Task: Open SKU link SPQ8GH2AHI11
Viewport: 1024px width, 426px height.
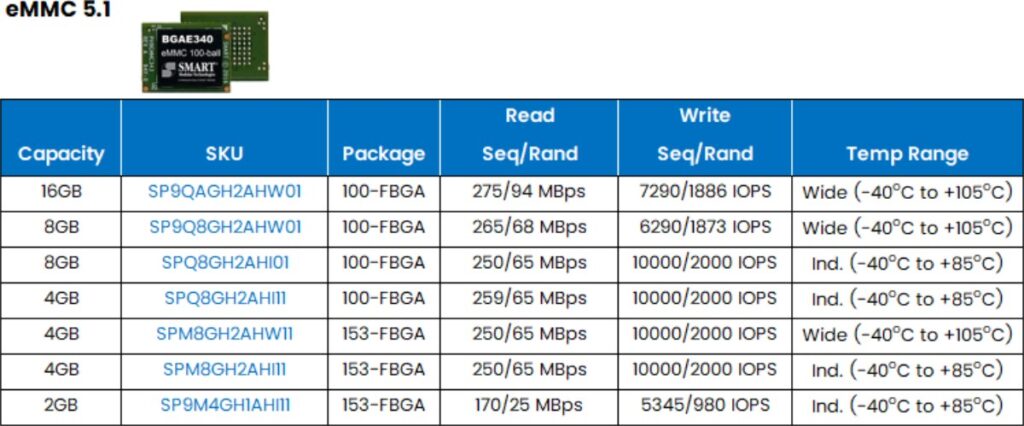Action: tap(225, 298)
